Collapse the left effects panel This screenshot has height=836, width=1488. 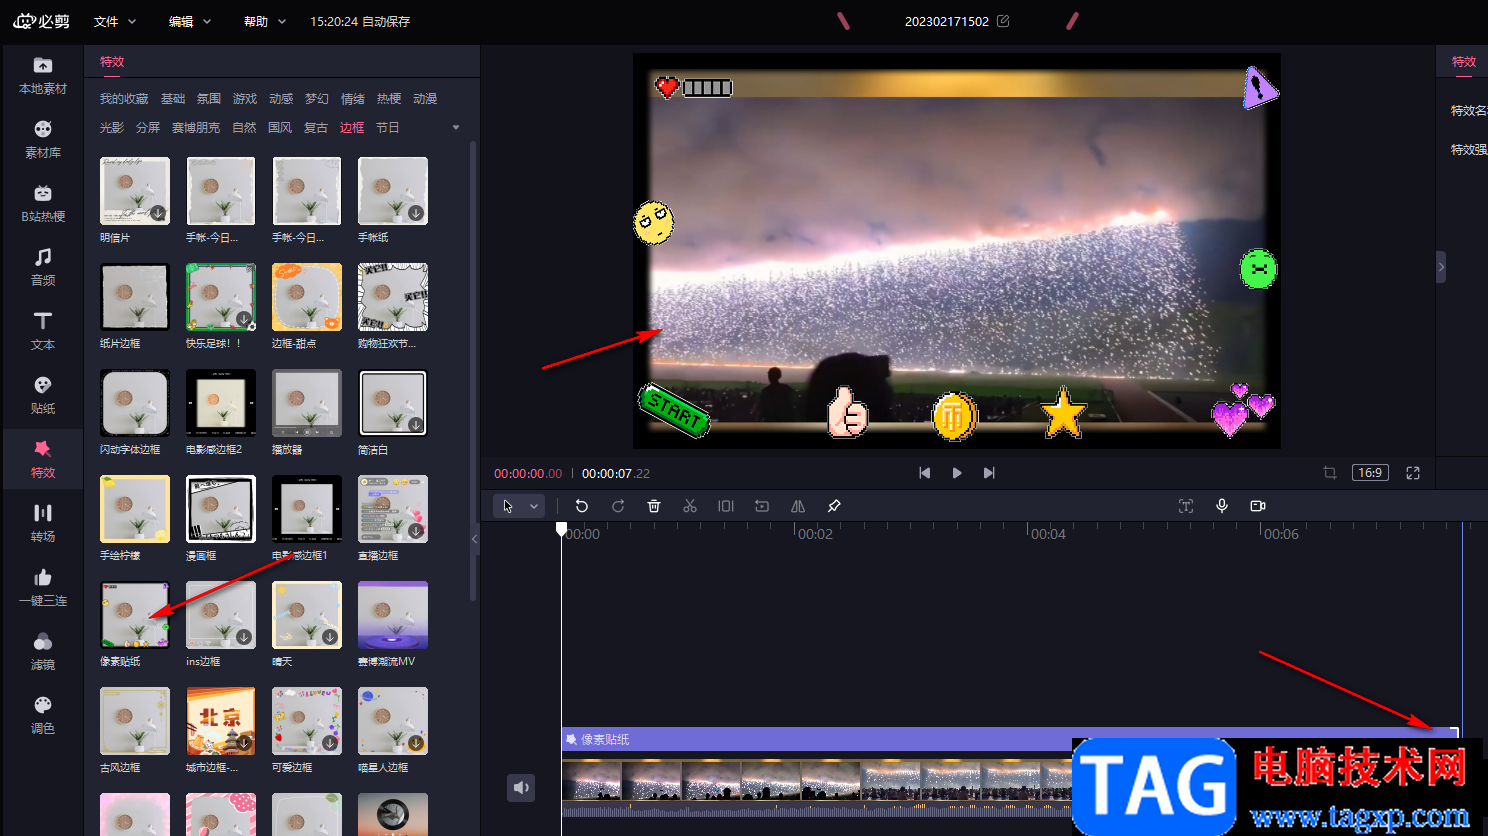point(475,538)
